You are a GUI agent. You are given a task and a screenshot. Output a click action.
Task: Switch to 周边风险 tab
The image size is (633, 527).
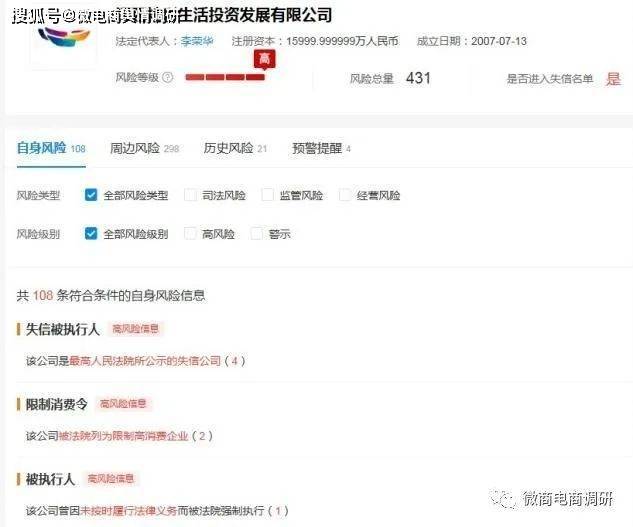145,148
